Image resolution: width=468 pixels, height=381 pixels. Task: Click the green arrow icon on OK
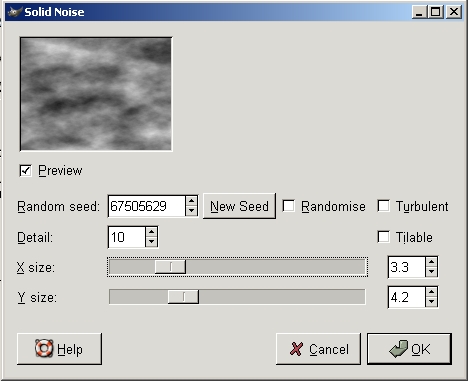[x=399, y=349]
